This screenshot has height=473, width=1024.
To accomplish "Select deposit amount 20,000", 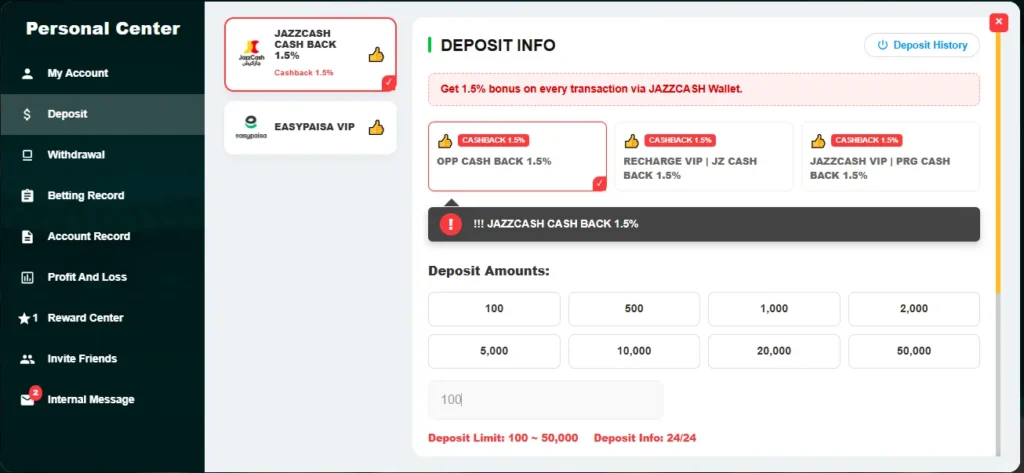I will click(x=774, y=351).
